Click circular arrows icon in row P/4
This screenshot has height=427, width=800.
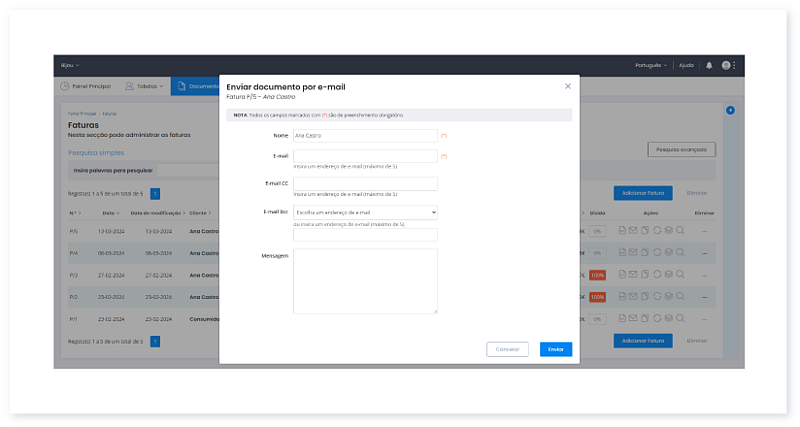657,253
